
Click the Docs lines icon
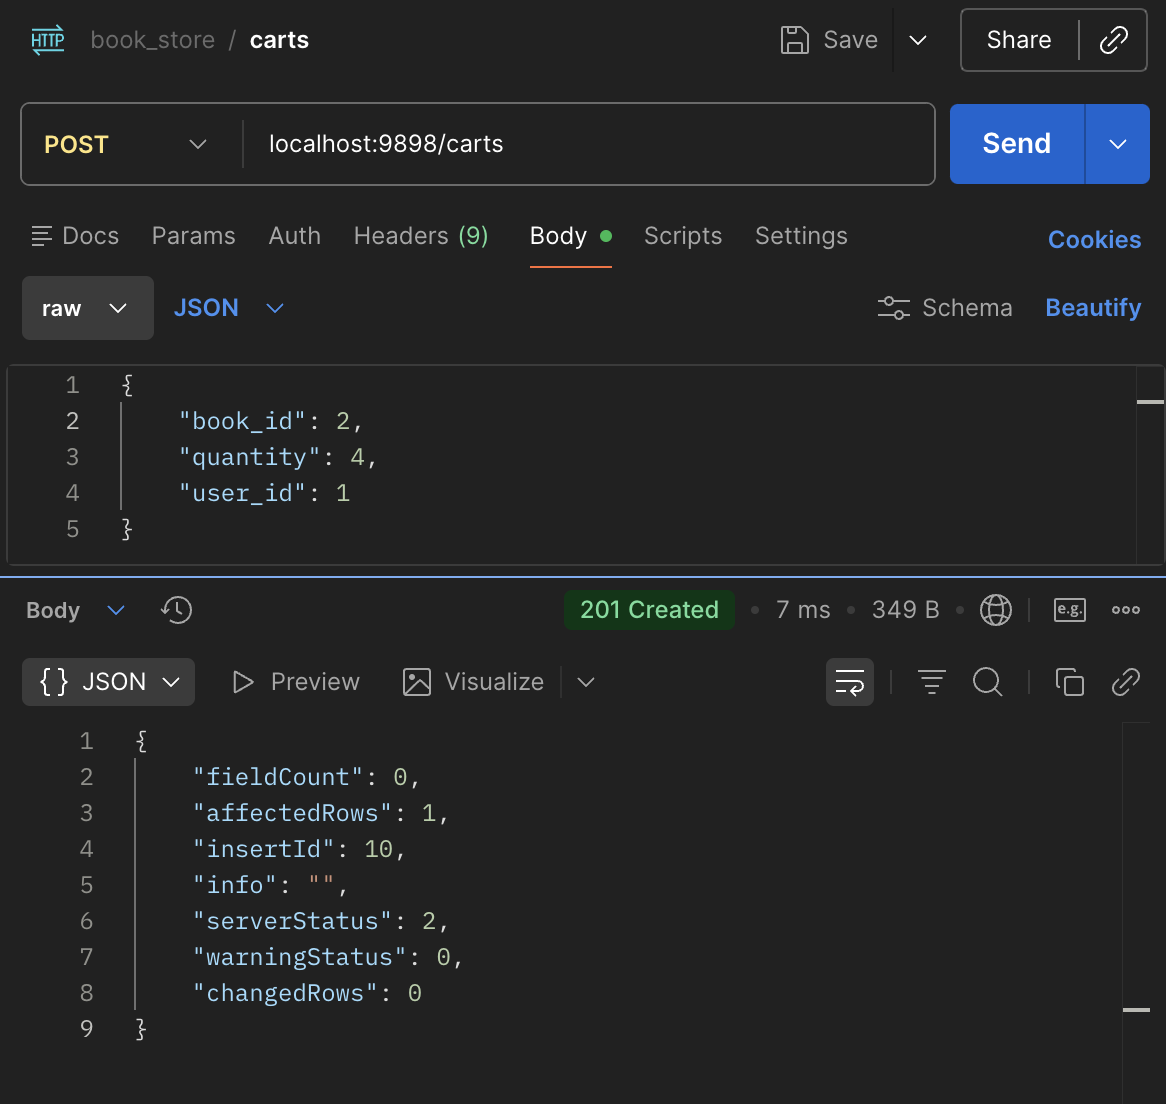click(42, 236)
